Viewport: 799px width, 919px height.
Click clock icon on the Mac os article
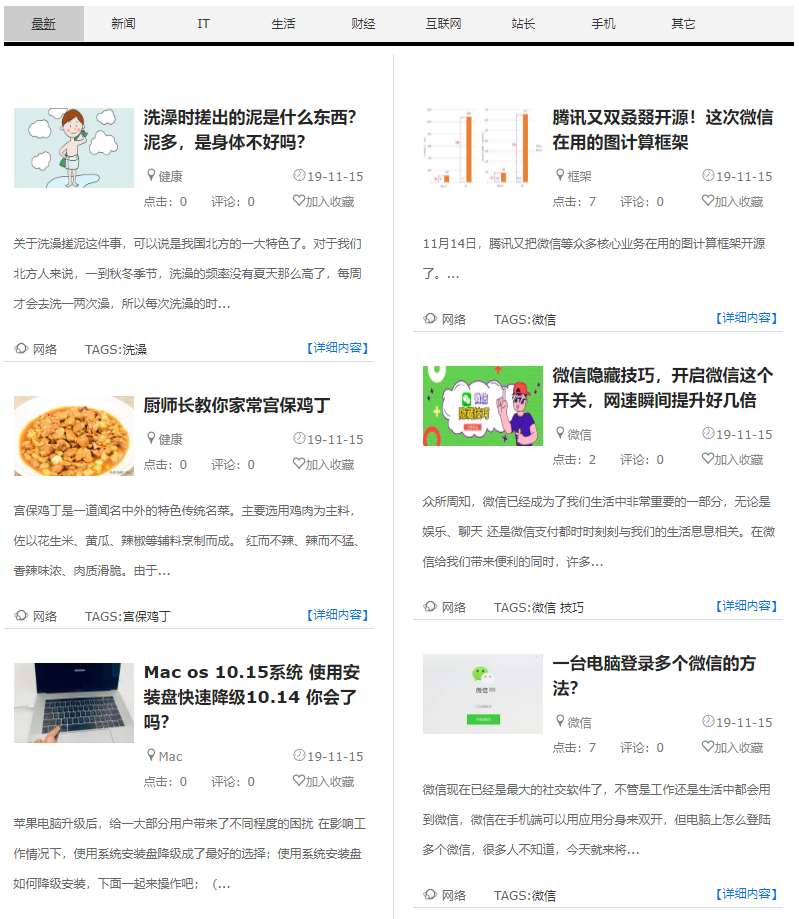point(299,755)
